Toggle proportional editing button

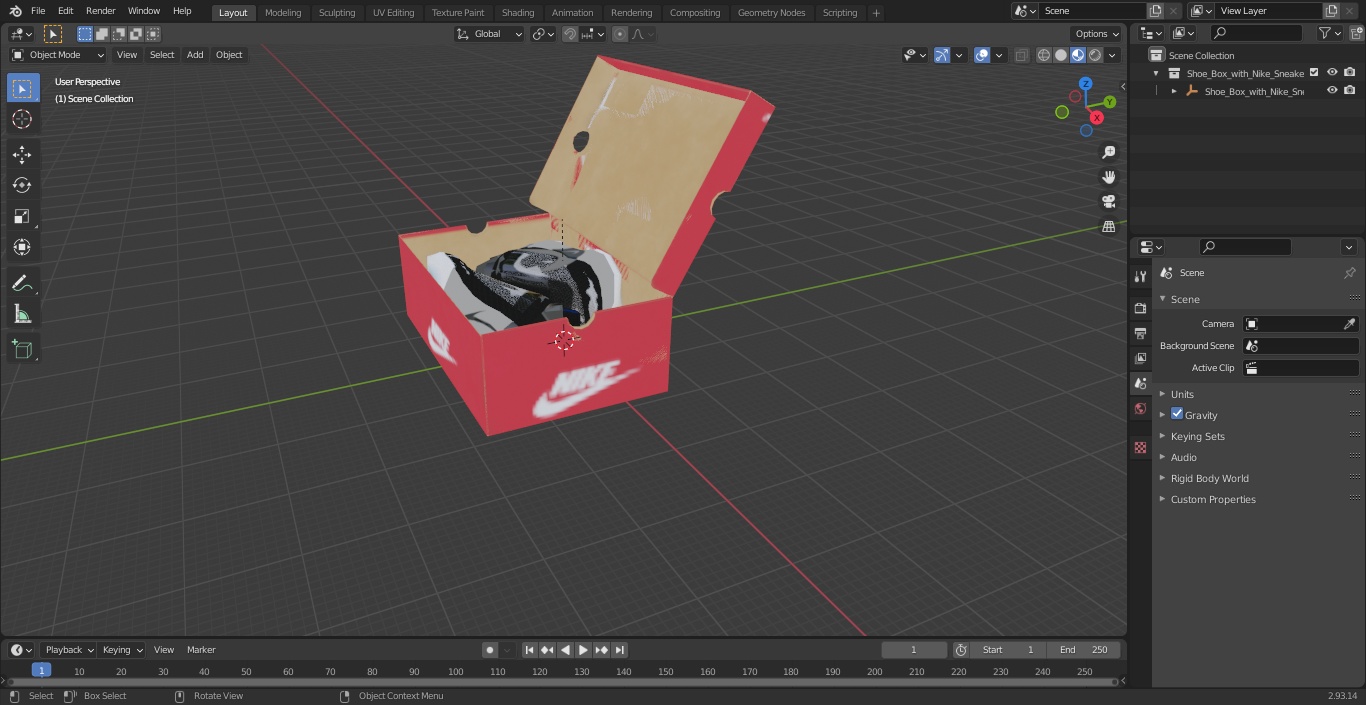[x=620, y=34]
